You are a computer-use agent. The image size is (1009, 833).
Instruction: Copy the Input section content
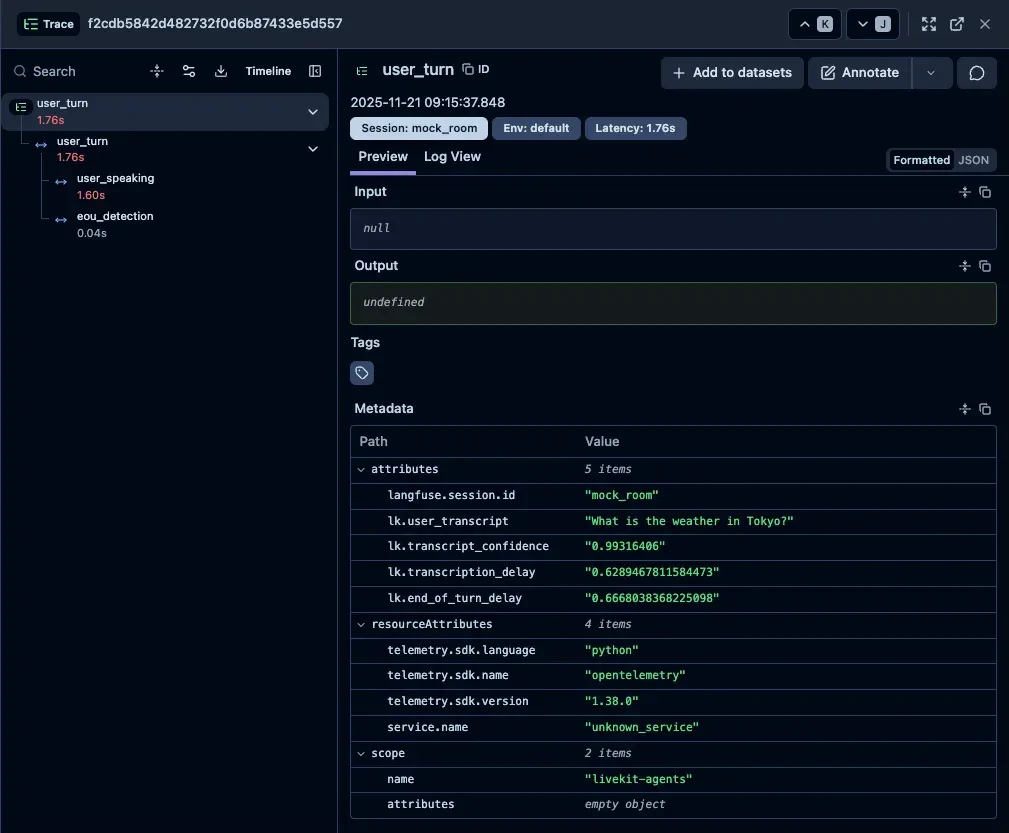(x=985, y=192)
